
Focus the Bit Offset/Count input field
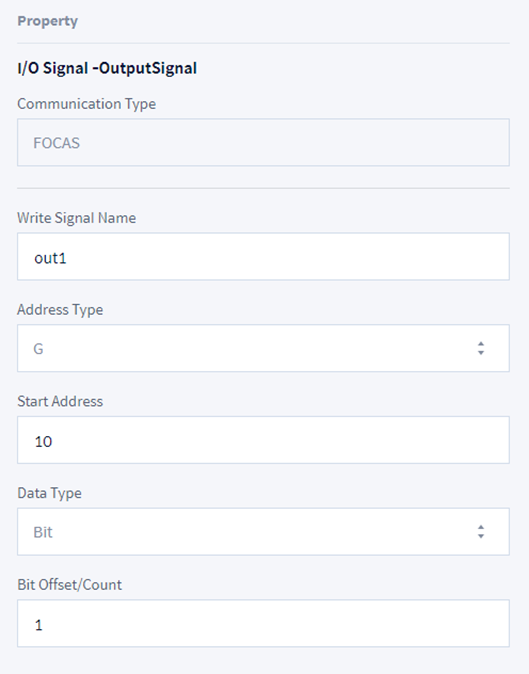click(x=263, y=623)
